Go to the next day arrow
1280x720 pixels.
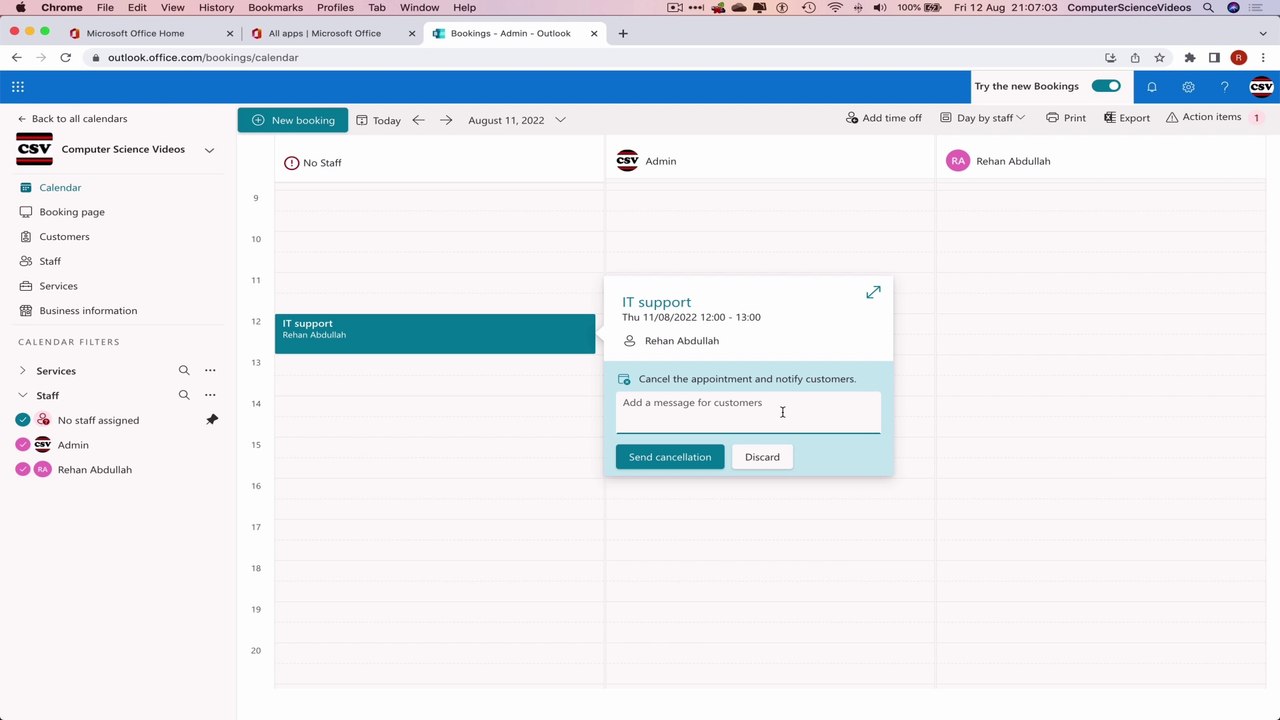pos(446,120)
